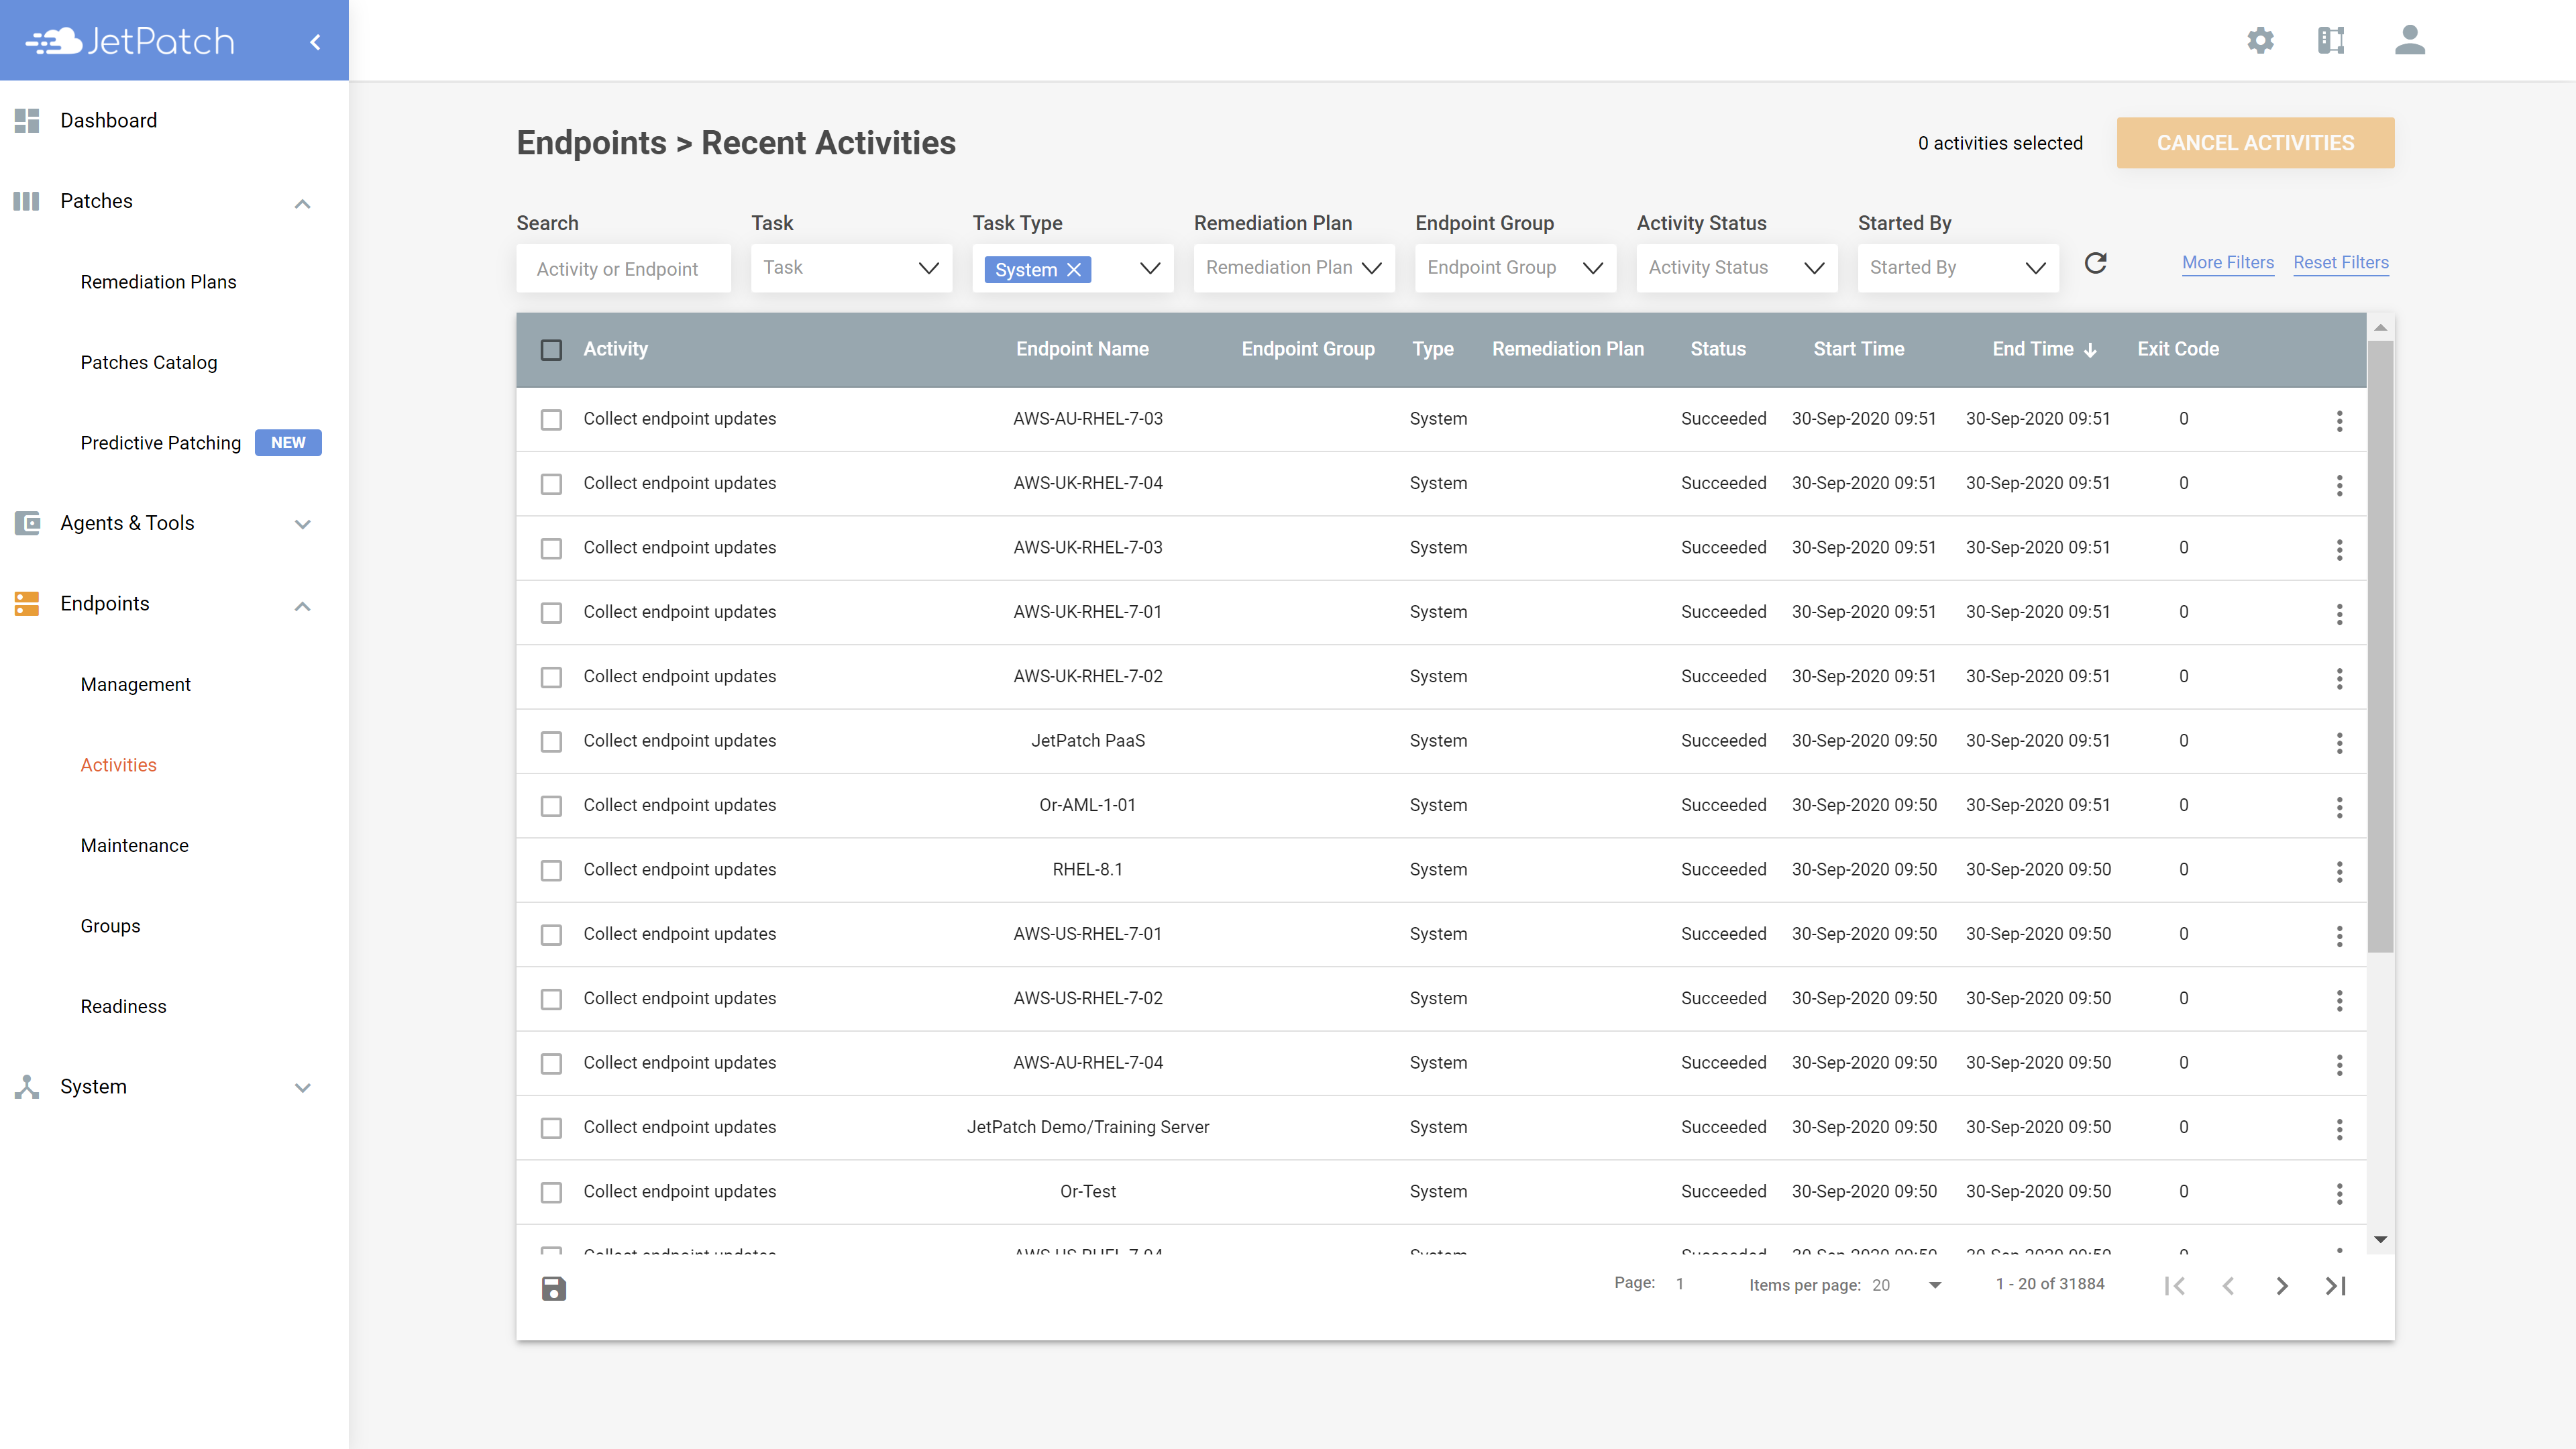Open the Remediation Plan filter dropdown
The image size is (2576, 1449).
pyautogui.click(x=1294, y=268)
